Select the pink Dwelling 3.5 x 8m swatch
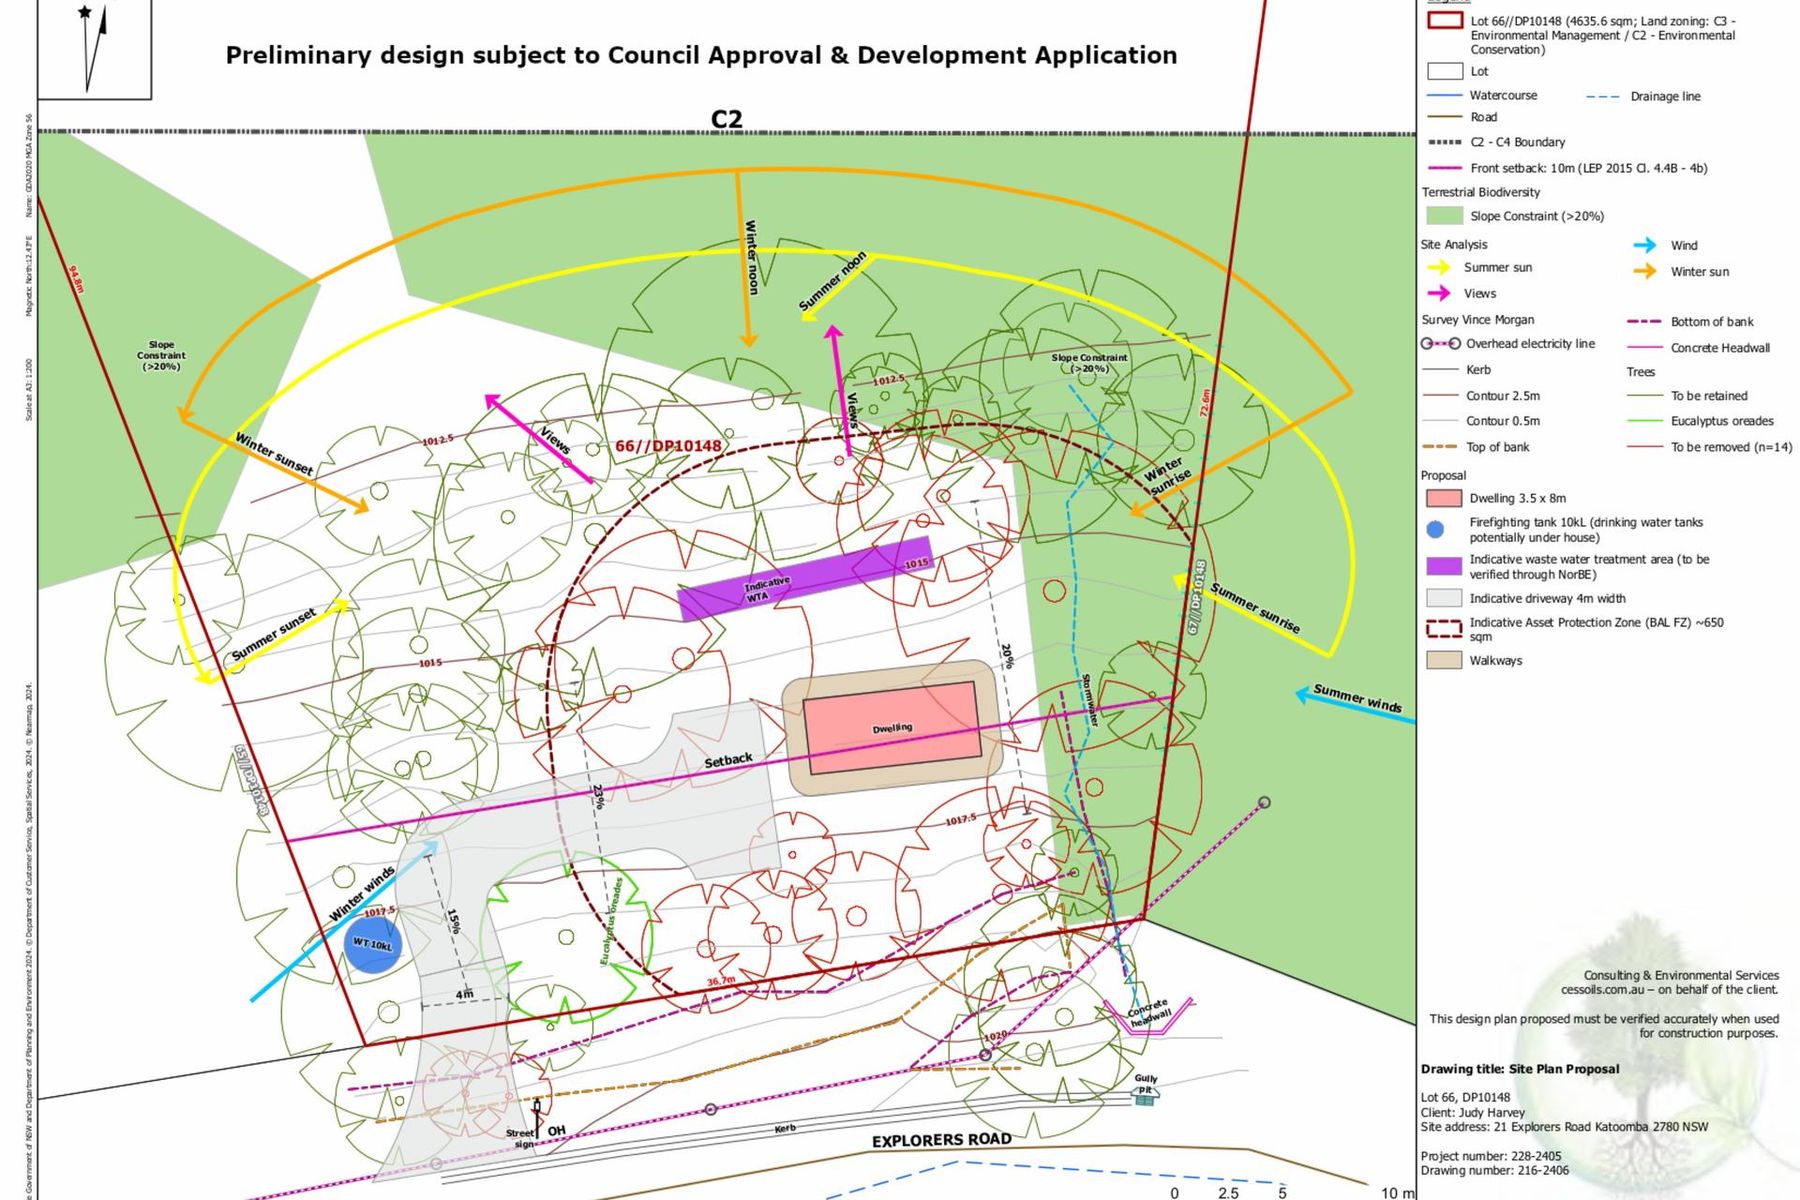The width and height of the screenshot is (1800, 1200). (1443, 498)
